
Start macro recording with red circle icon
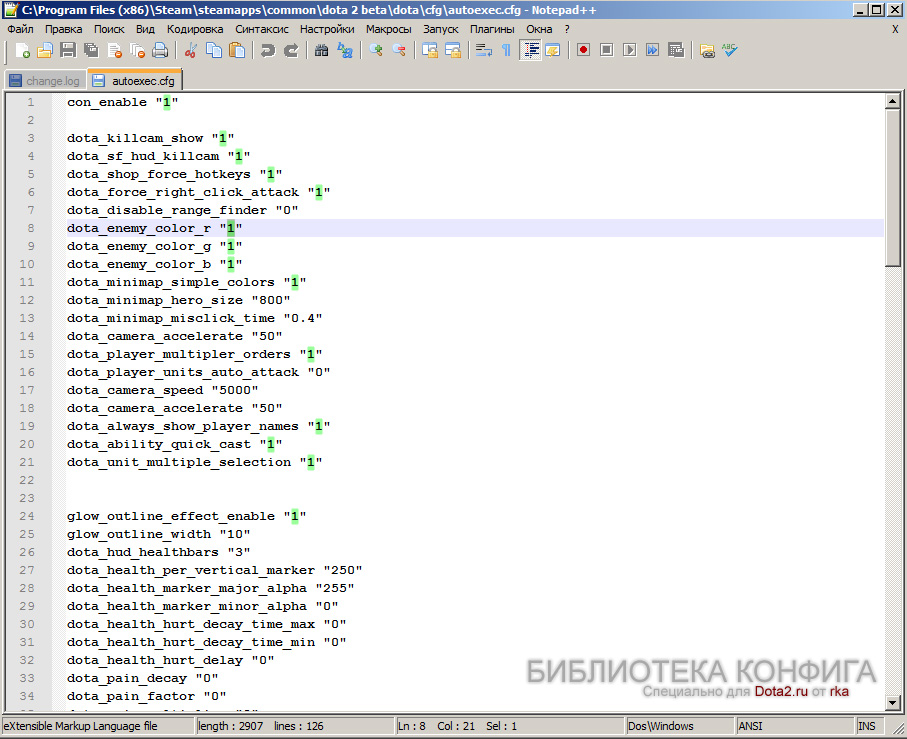[x=582, y=50]
